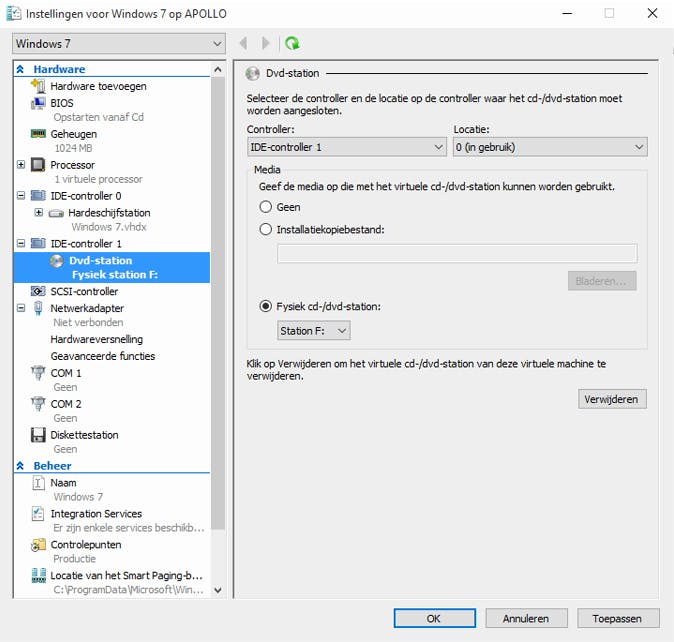Click the COM 1 port icon

point(38,373)
